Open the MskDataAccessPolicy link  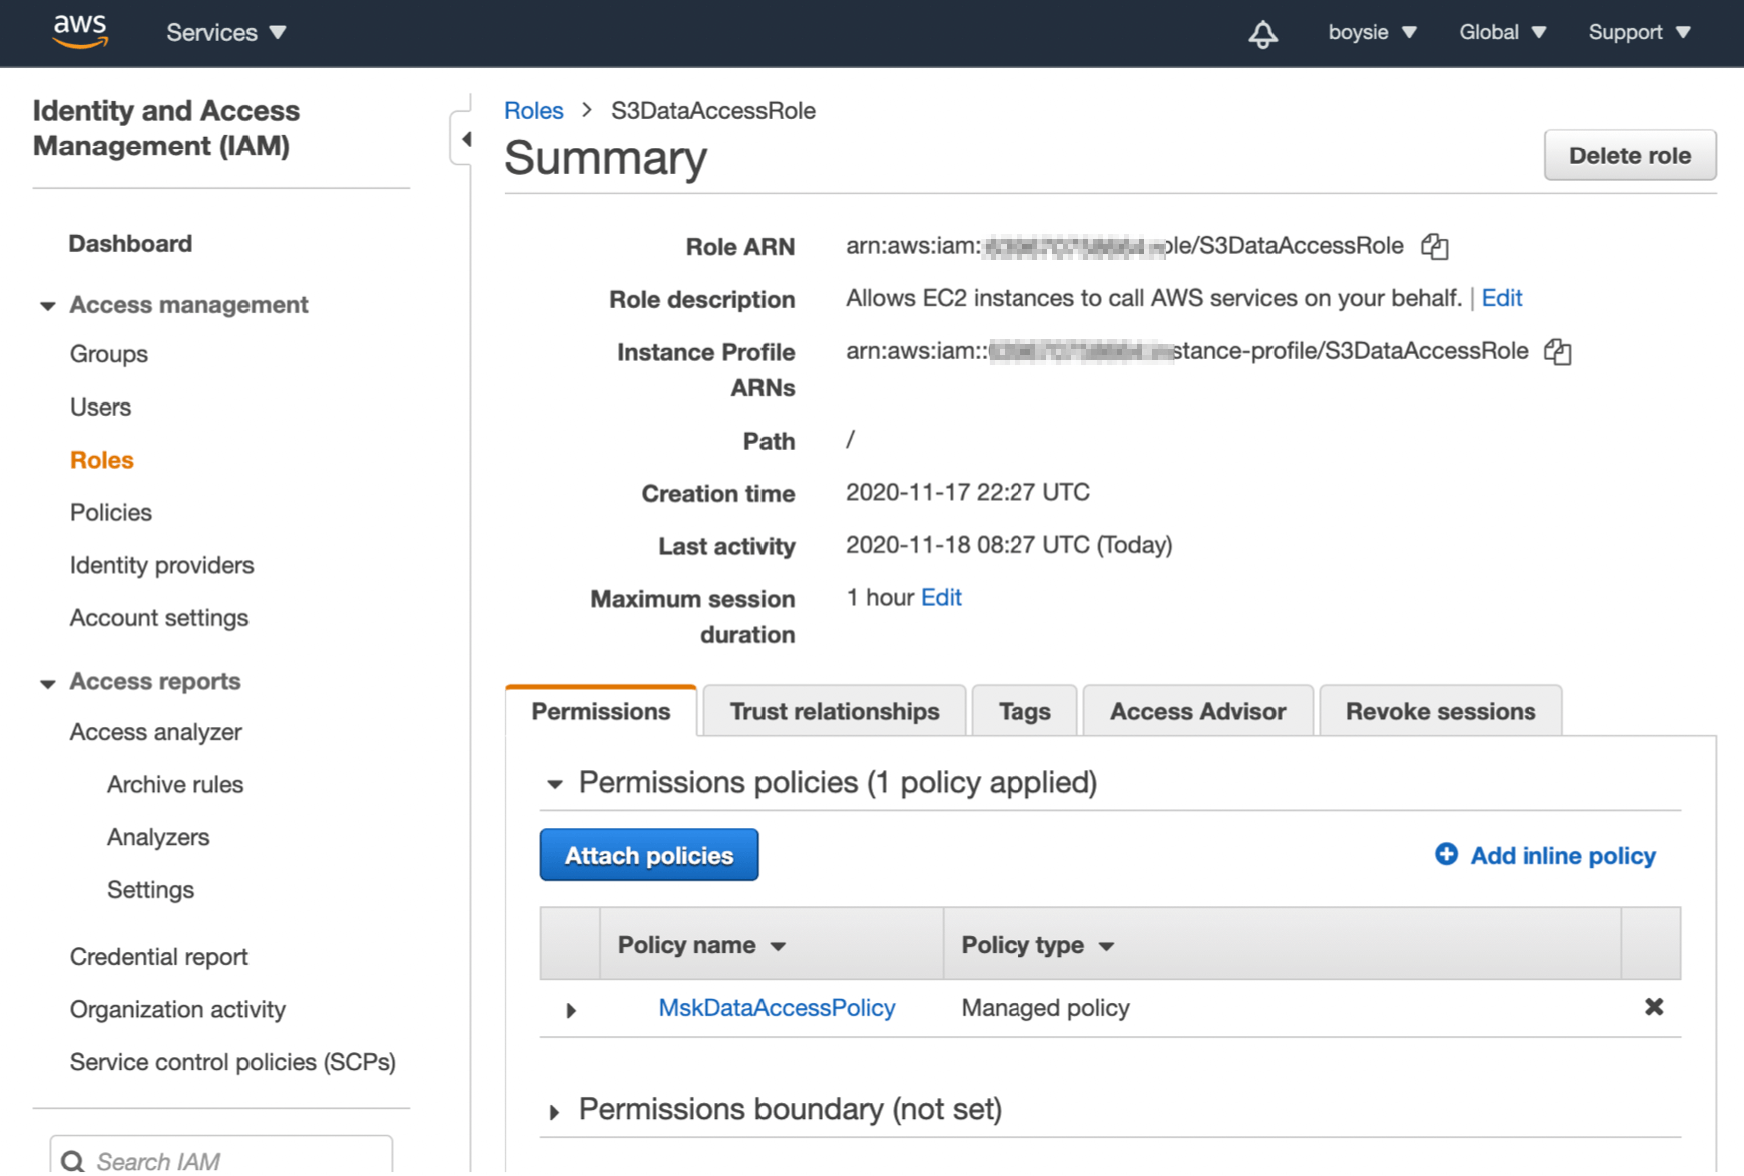coord(777,1007)
